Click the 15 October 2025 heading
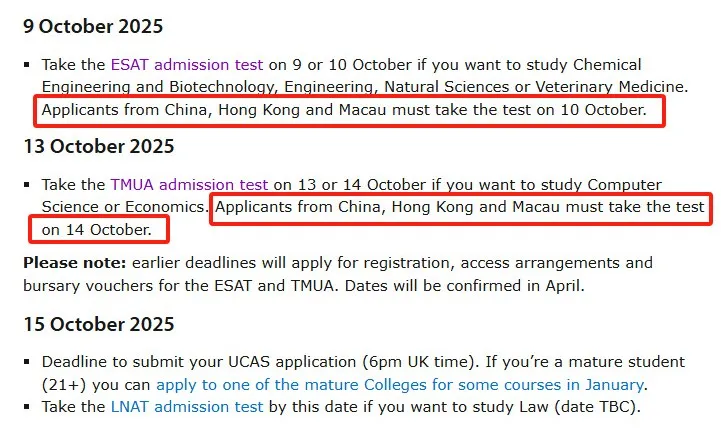 coord(99,324)
